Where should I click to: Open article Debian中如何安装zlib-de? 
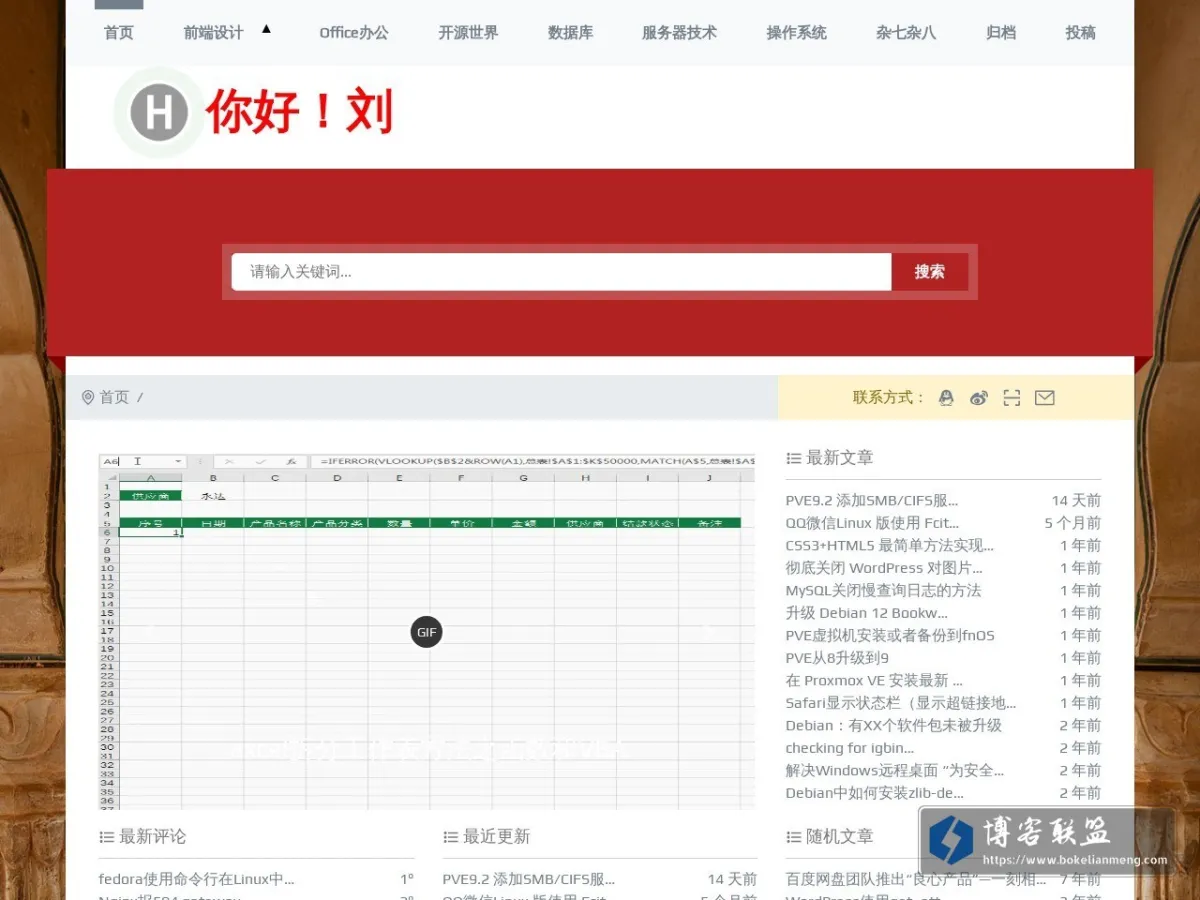click(875, 793)
